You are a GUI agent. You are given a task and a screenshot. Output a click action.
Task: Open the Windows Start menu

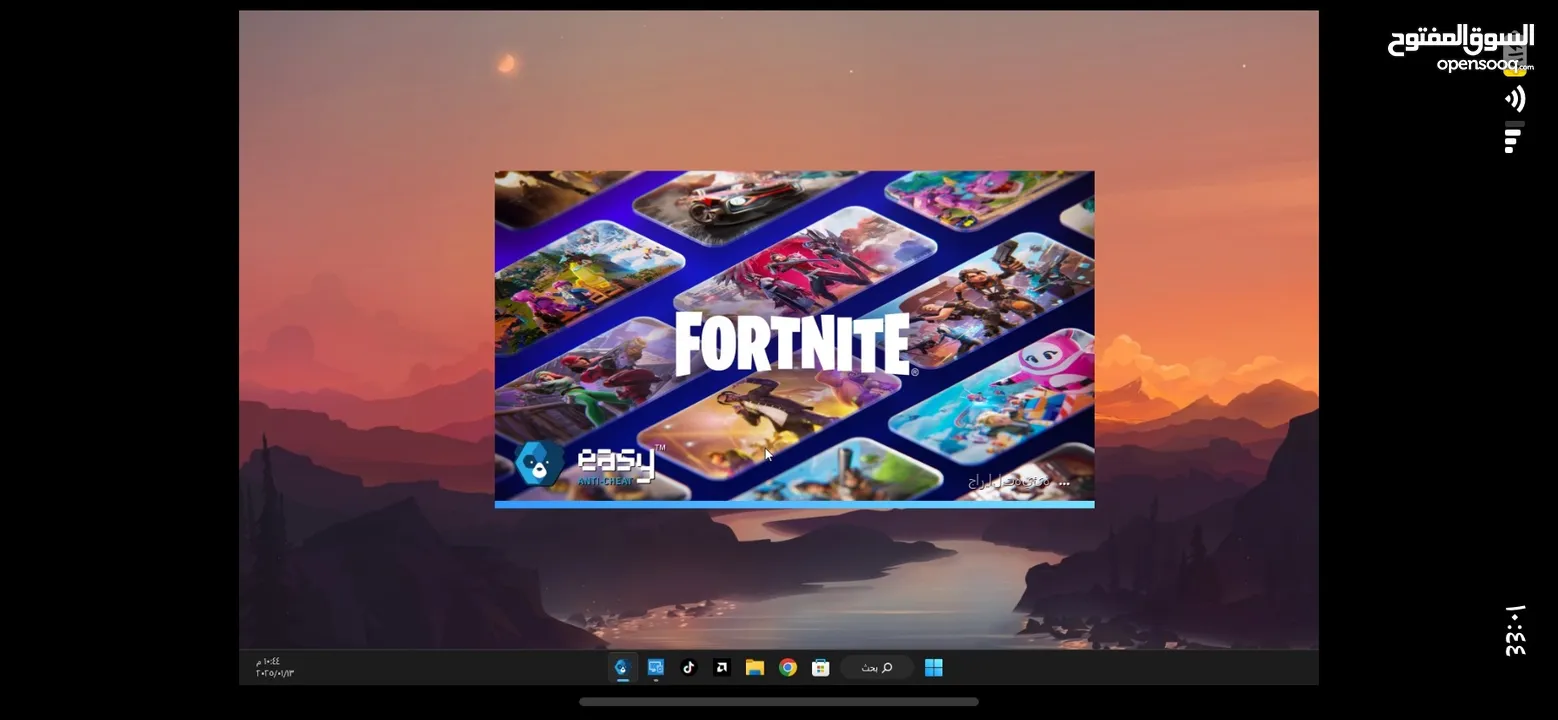click(x=934, y=667)
